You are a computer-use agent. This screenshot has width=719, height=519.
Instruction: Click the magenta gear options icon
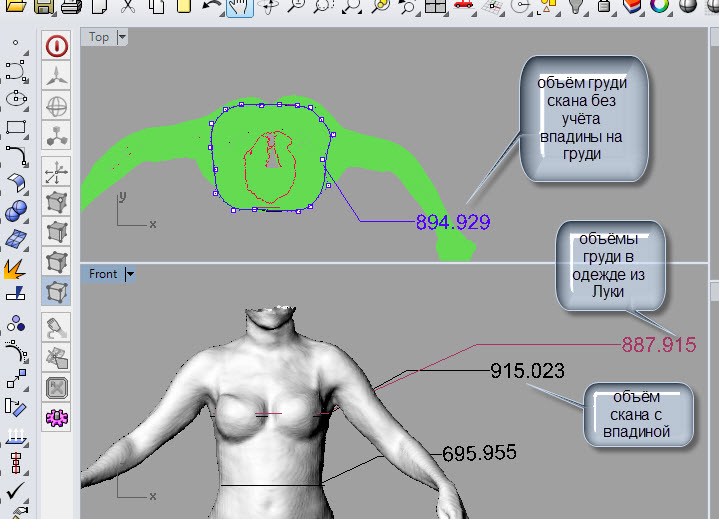tap(57, 415)
